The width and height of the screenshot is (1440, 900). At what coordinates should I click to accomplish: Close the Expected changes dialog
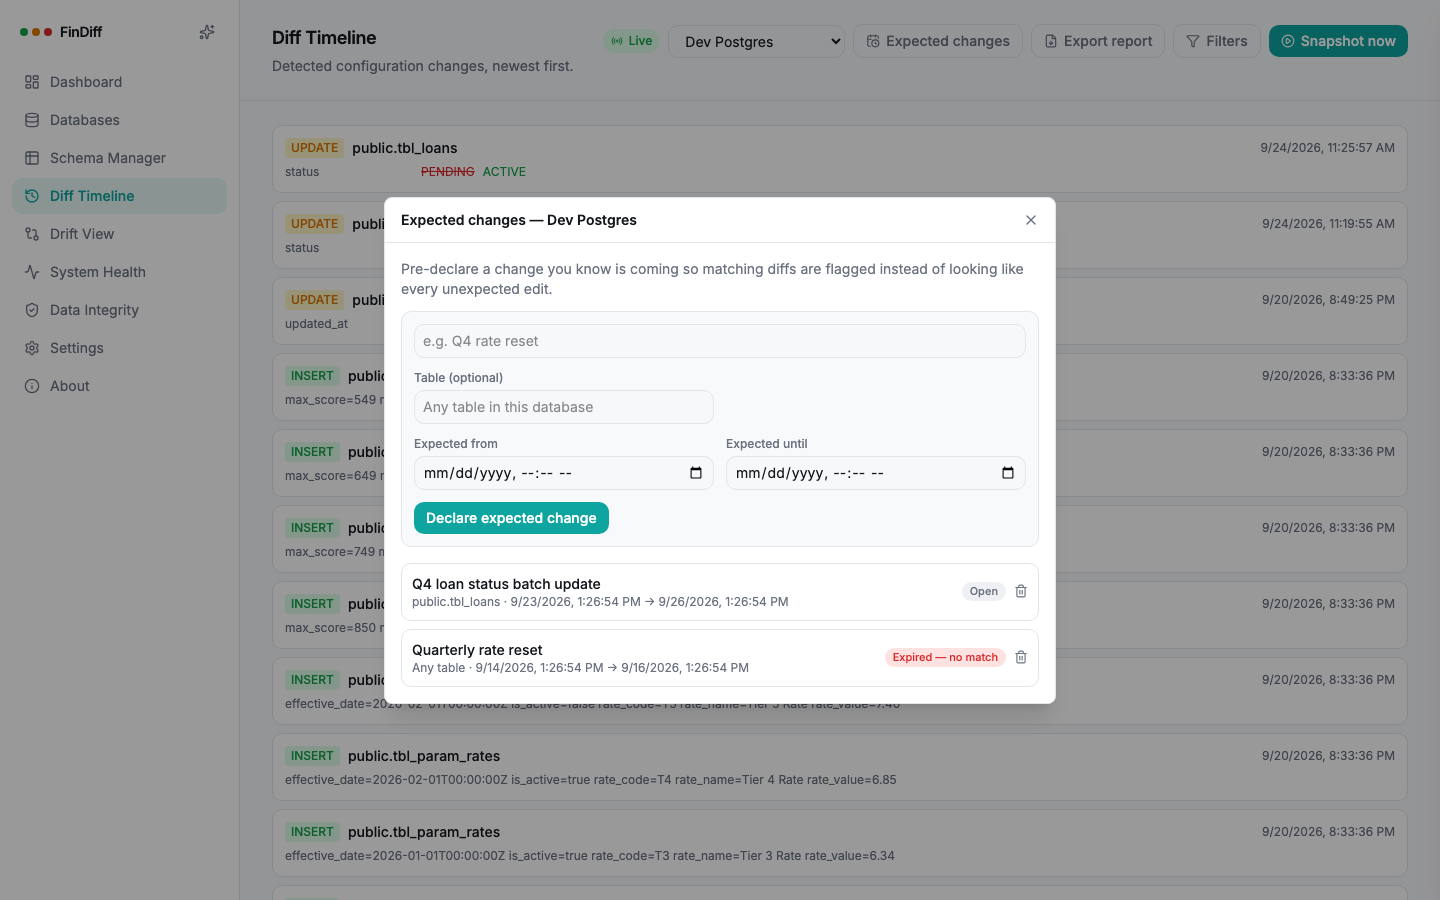pyautogui.click(x=1031, y=220)
